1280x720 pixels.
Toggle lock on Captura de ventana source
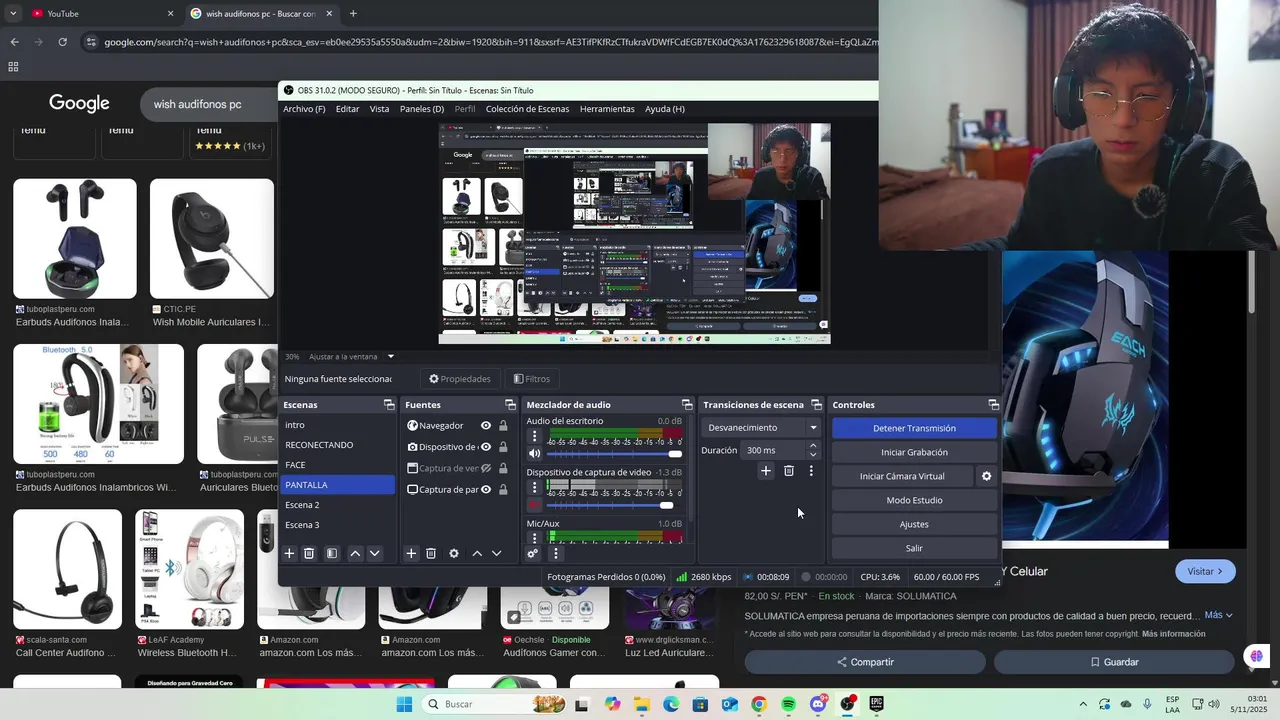tap(503, 468)
